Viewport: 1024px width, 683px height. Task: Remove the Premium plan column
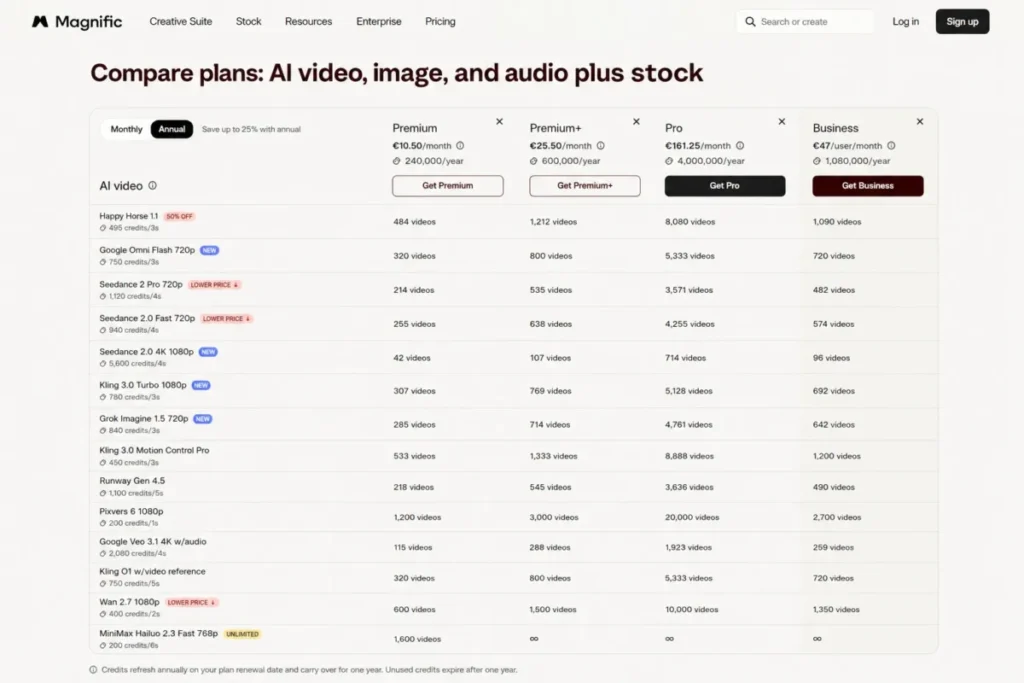pyautogui.click(x=500, y=121)
